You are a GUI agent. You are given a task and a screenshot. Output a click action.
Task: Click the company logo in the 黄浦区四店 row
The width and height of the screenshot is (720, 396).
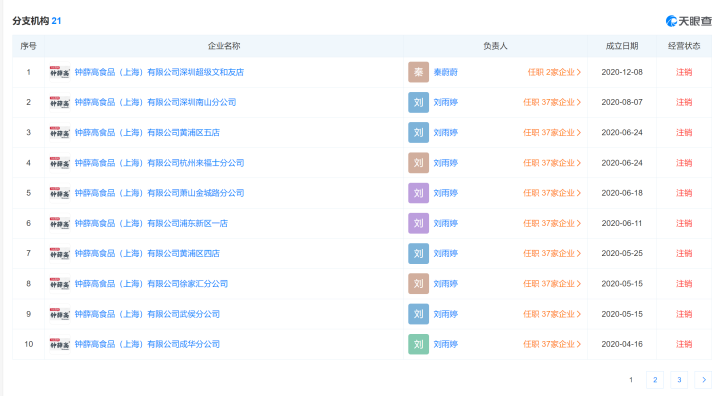coord(60,254)
